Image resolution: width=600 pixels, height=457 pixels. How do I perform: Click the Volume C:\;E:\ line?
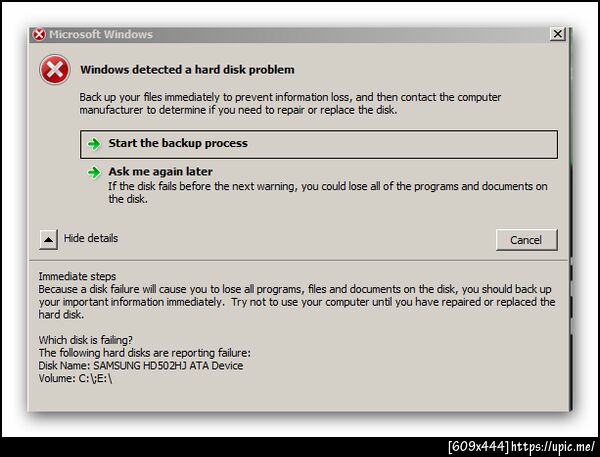coord(76,378)
